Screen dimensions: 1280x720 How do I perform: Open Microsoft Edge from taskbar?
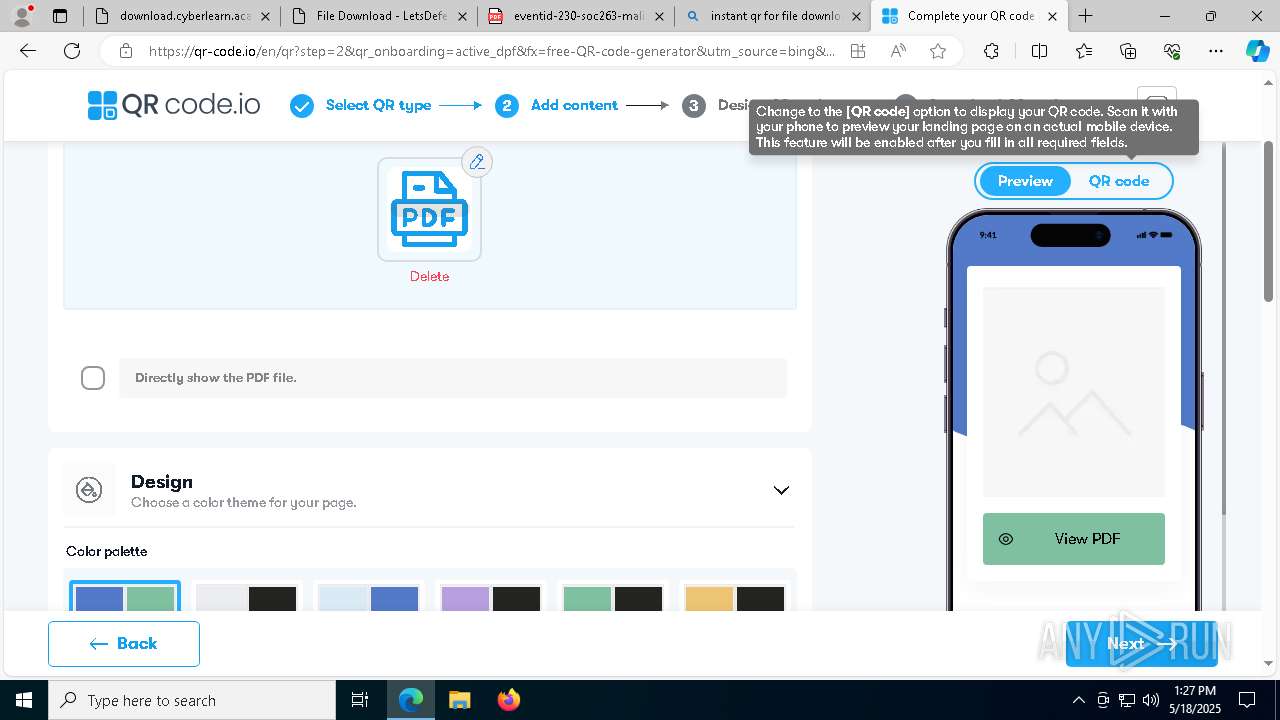411,700
